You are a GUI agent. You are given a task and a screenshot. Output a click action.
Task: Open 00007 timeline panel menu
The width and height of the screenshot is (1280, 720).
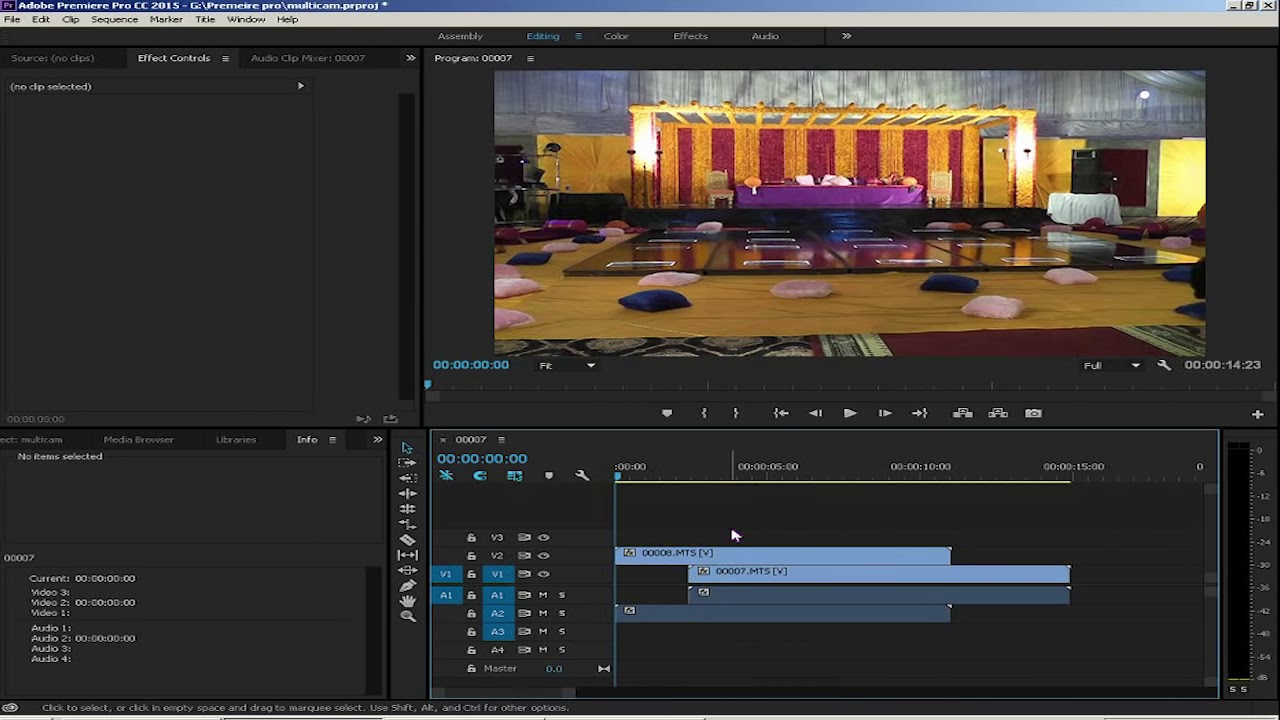pyautogui.click(x=501, y=439)
